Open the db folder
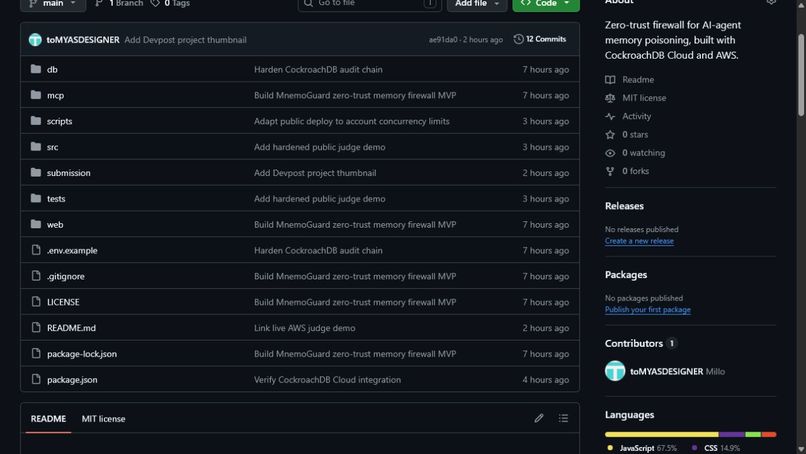806x454 pixels. (x=52, y=69)
